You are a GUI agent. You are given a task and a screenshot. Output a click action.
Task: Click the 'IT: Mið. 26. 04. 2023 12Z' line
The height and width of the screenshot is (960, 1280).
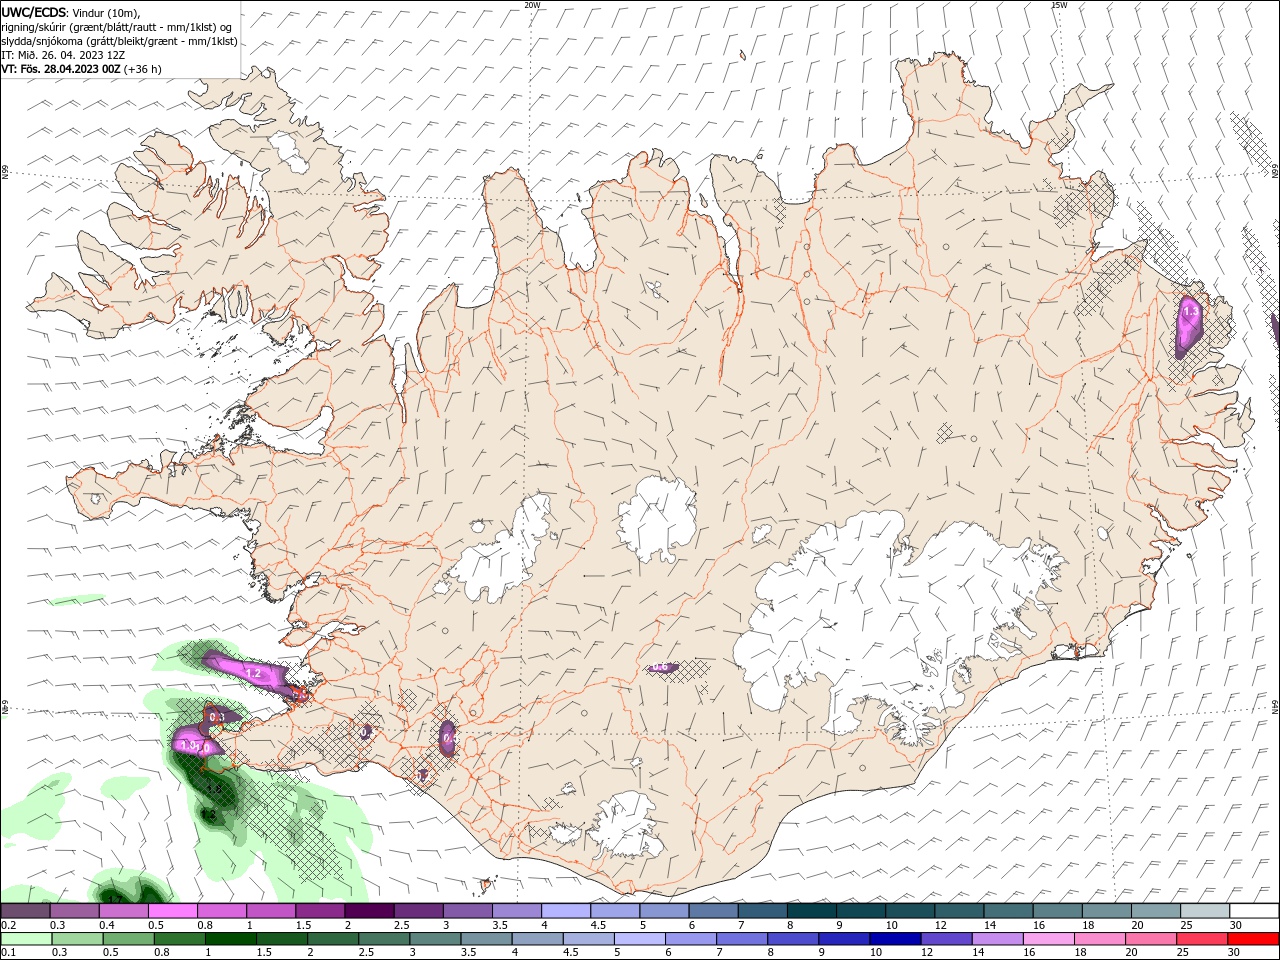pos(63,55)
